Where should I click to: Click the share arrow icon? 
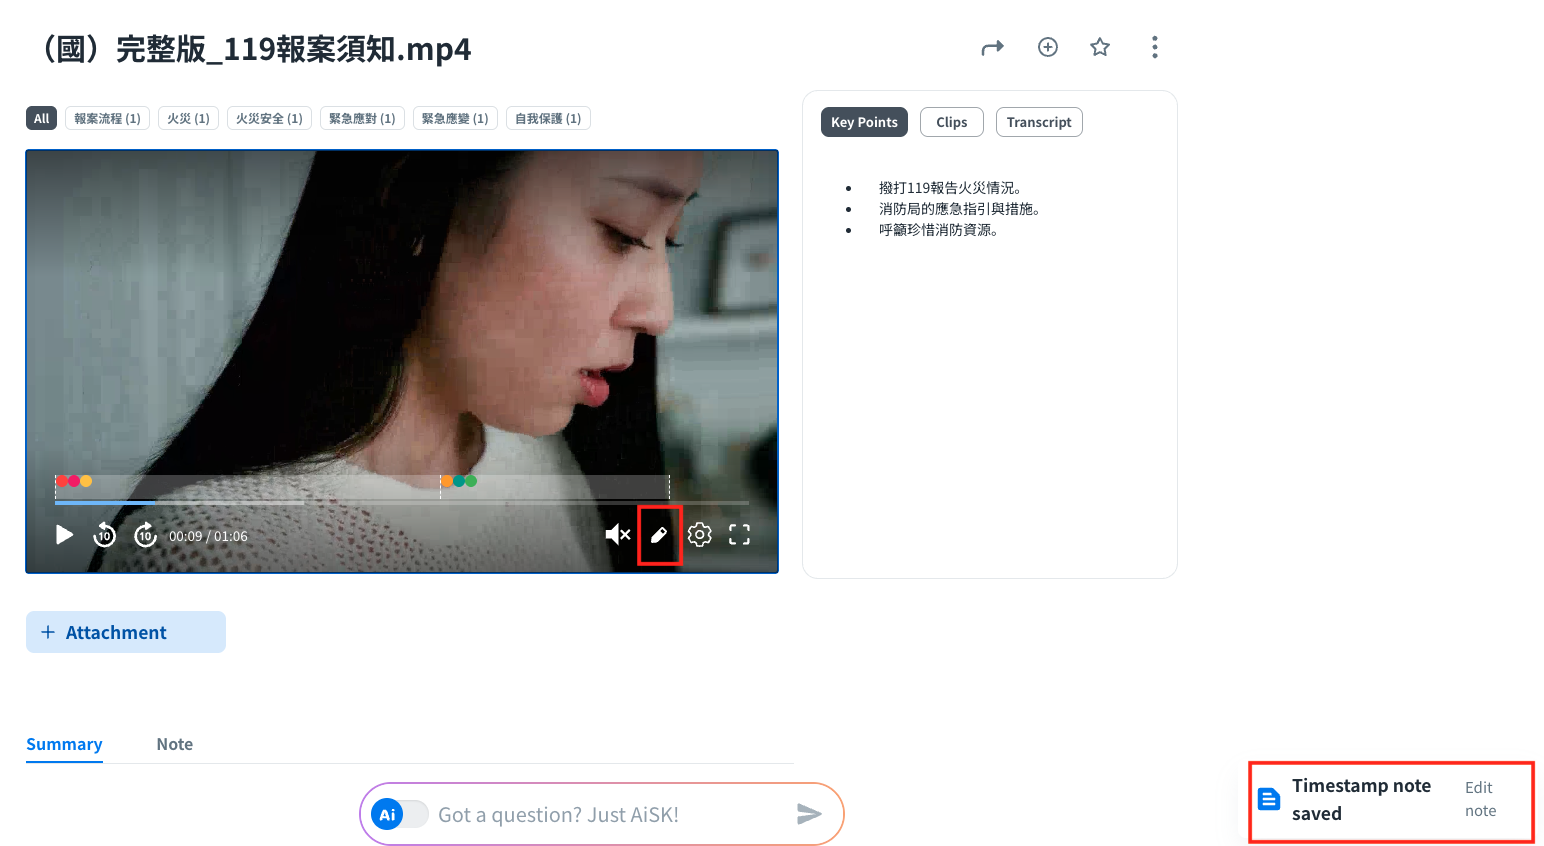coord(992,48)
